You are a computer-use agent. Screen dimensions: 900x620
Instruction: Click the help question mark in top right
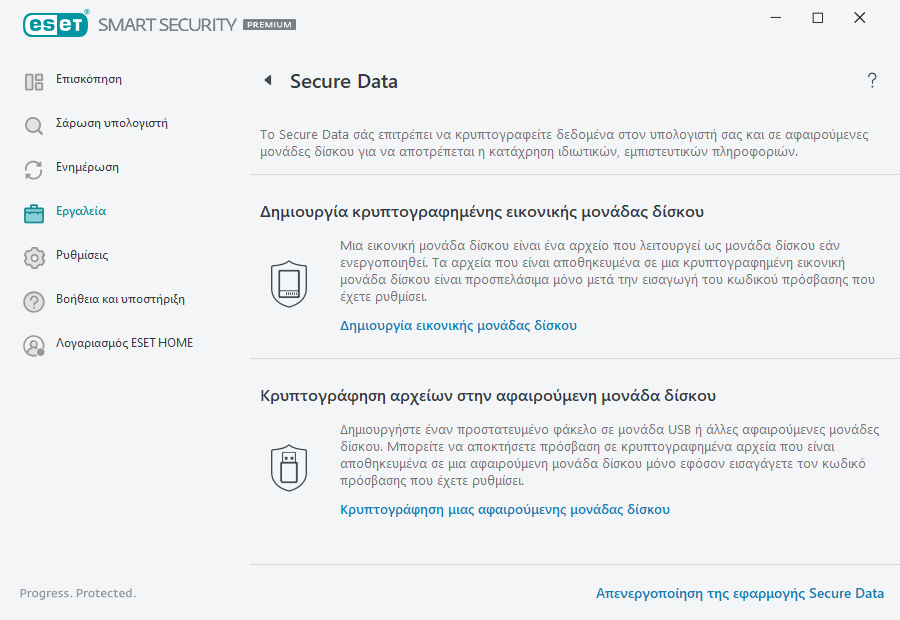tap(871, 80)
